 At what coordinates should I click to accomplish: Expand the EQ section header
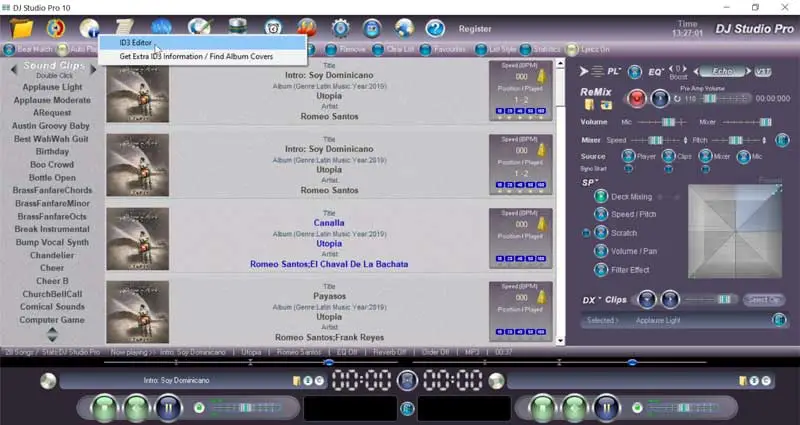(x=657, y=72)
